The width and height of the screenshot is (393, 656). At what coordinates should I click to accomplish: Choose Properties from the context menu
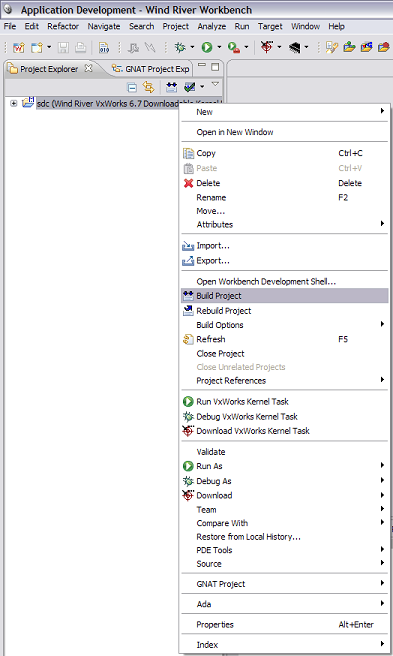pos(285,625)
